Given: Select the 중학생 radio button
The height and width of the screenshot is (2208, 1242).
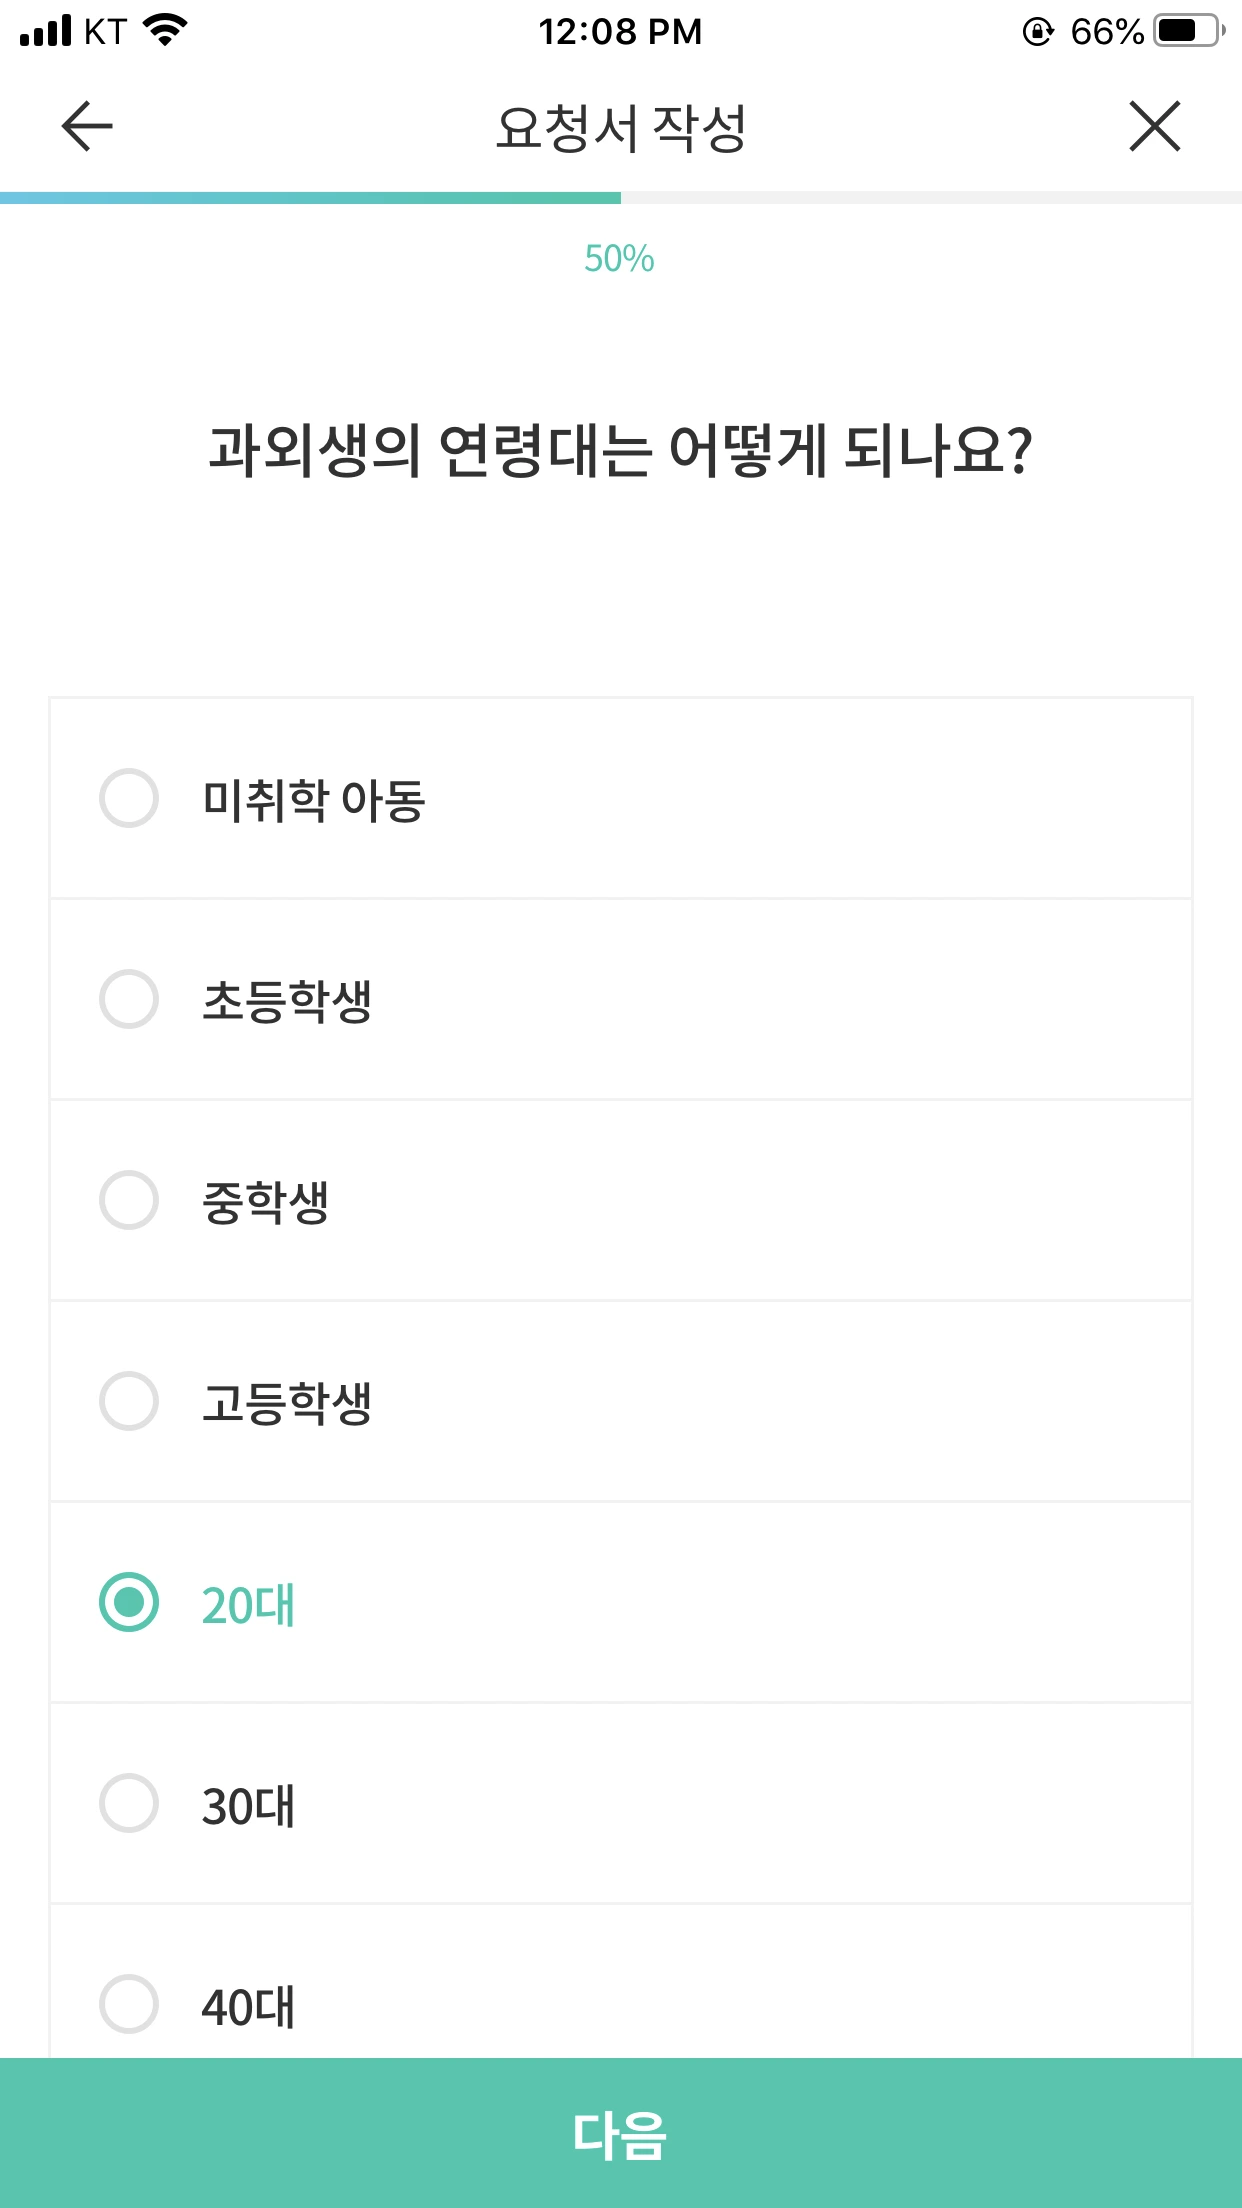Looking at the screenshot, I should click(129, 1200).
